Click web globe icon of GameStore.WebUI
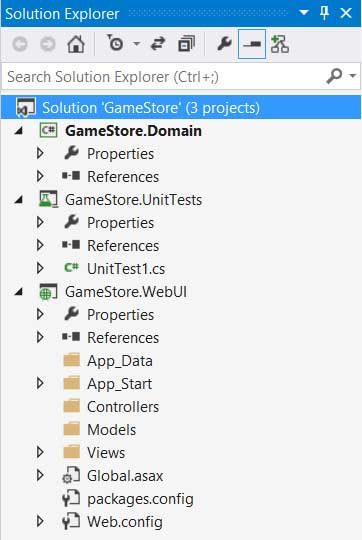The width and height of the screenshot is (362, 540). coord(48,292)
